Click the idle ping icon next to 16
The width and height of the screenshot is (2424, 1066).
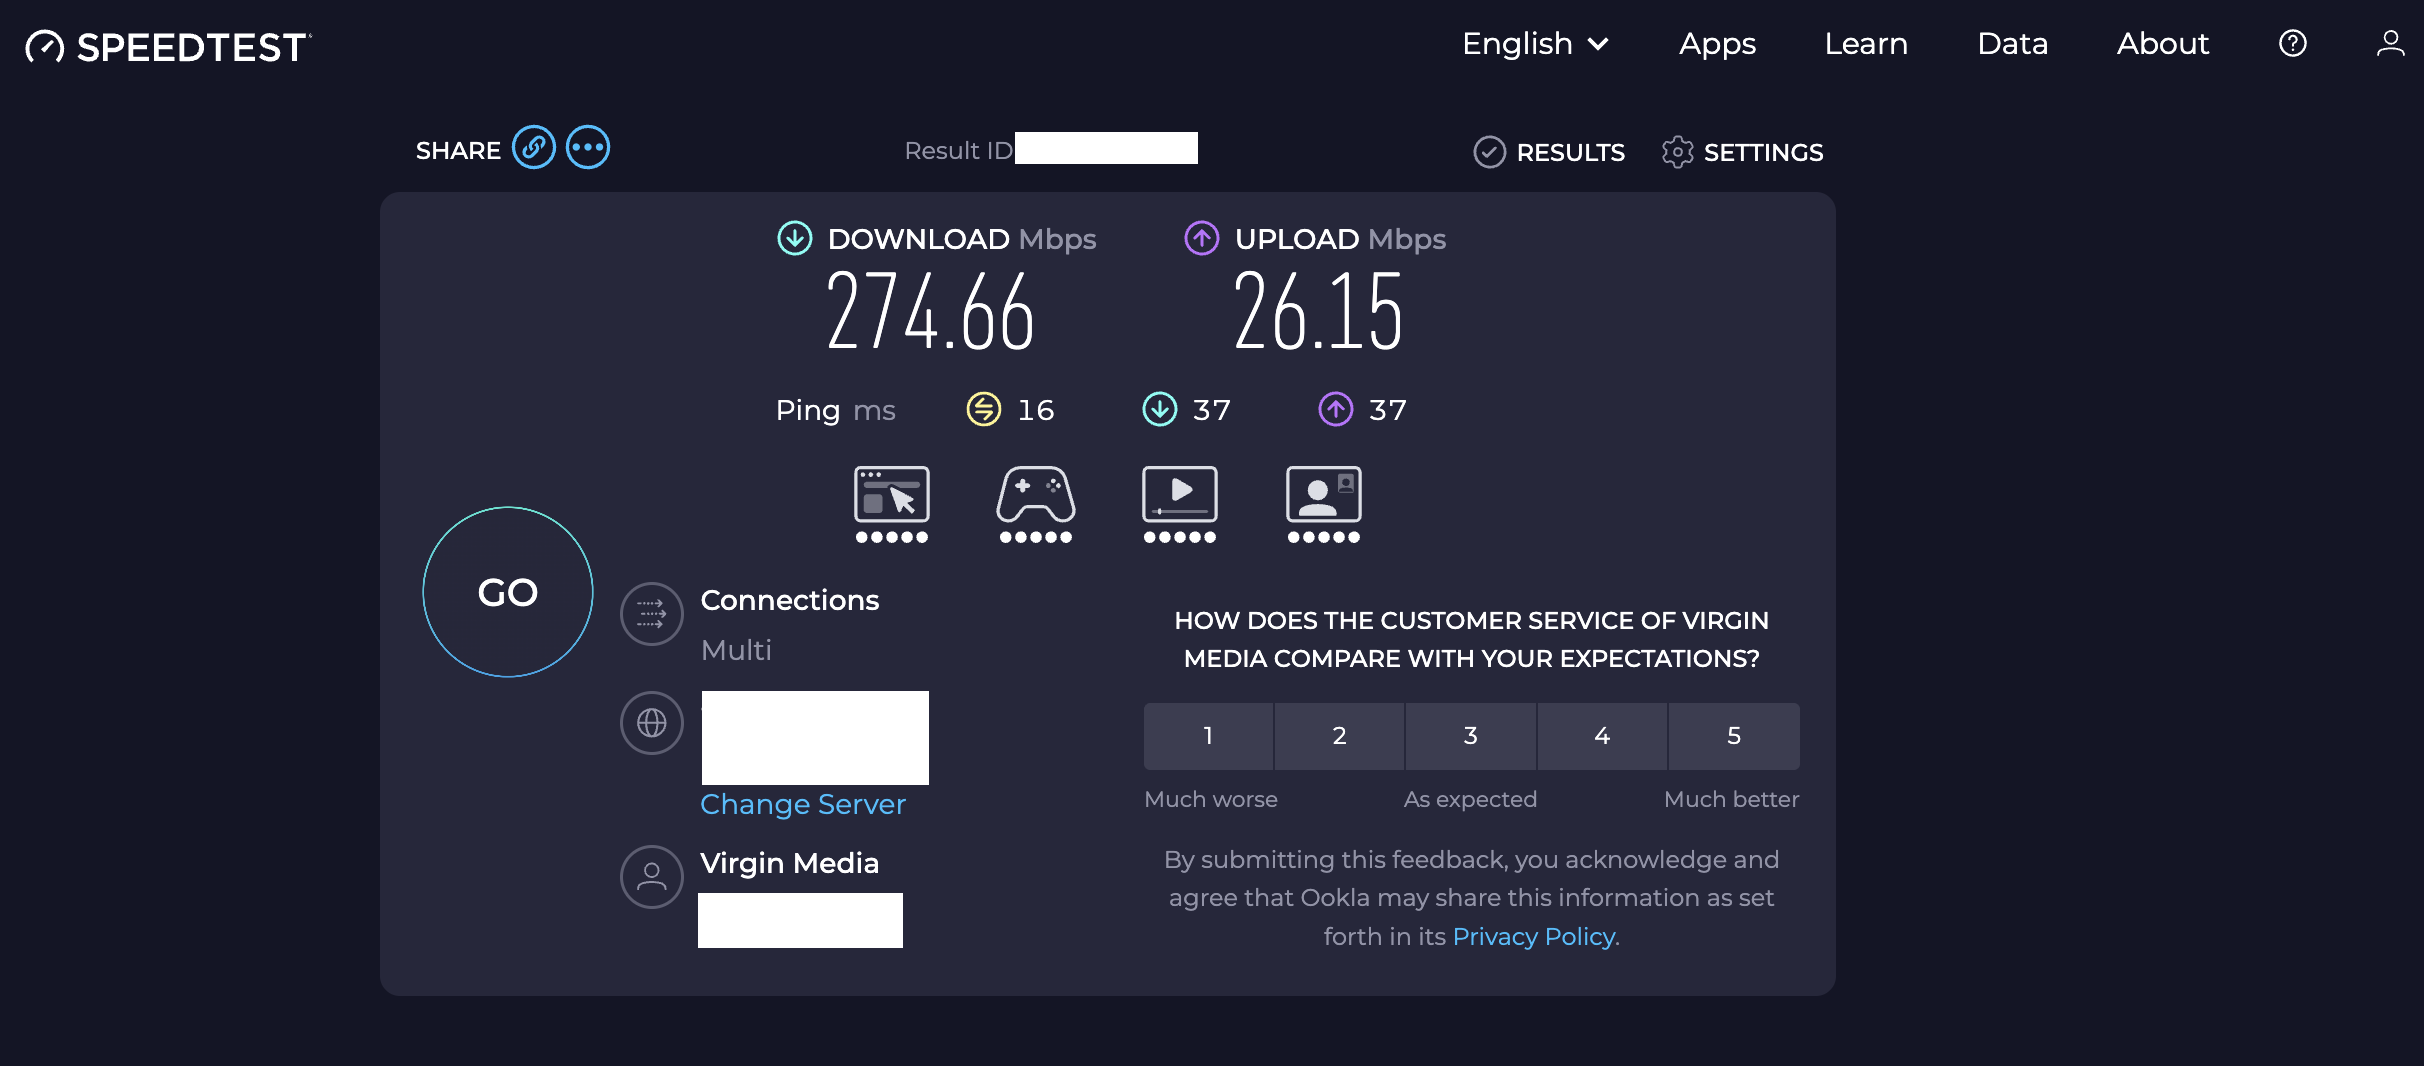[984, 409]
